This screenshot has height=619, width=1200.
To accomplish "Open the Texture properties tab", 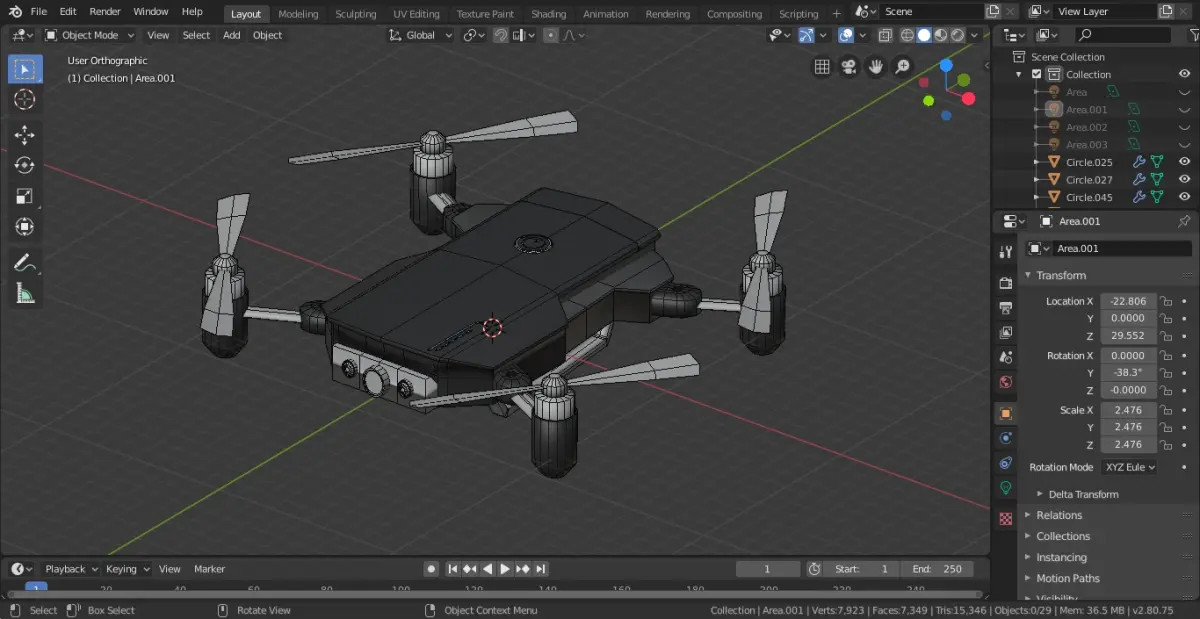I will (1006, 519).
